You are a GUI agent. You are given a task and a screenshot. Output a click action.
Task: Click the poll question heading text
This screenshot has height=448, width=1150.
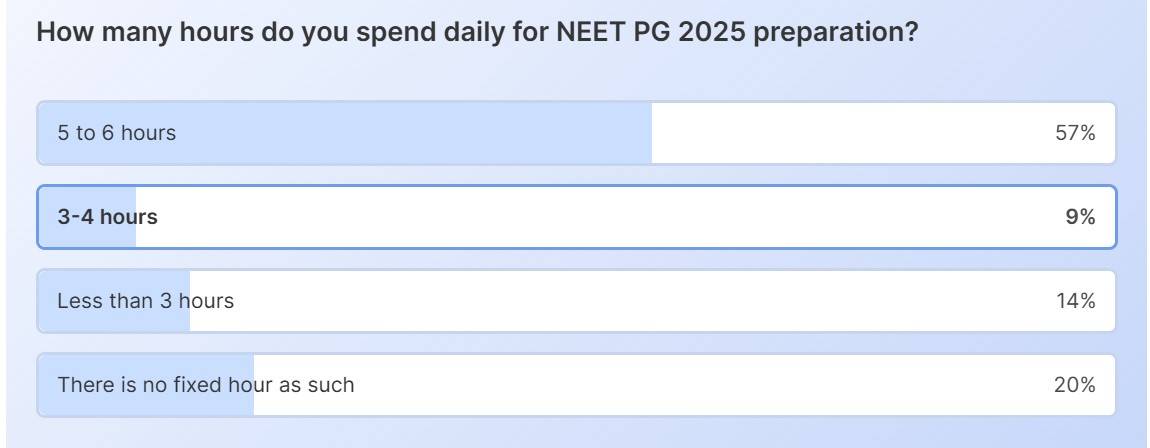(477, 32)
